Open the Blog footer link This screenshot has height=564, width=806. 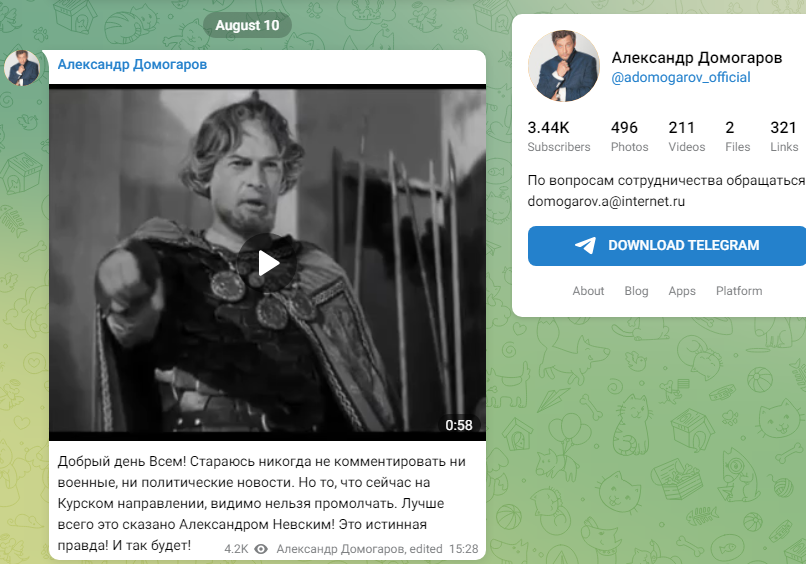coord(636,291)
